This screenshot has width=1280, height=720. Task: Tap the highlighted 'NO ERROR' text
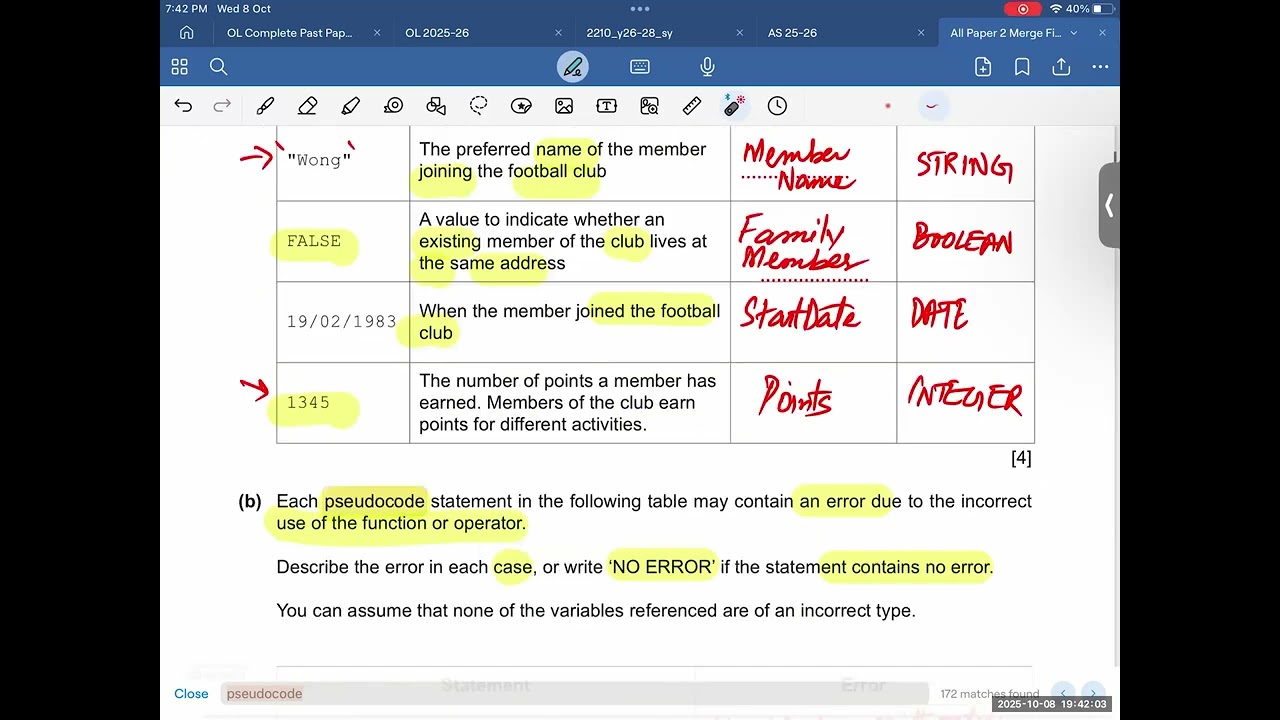(661, 567)
